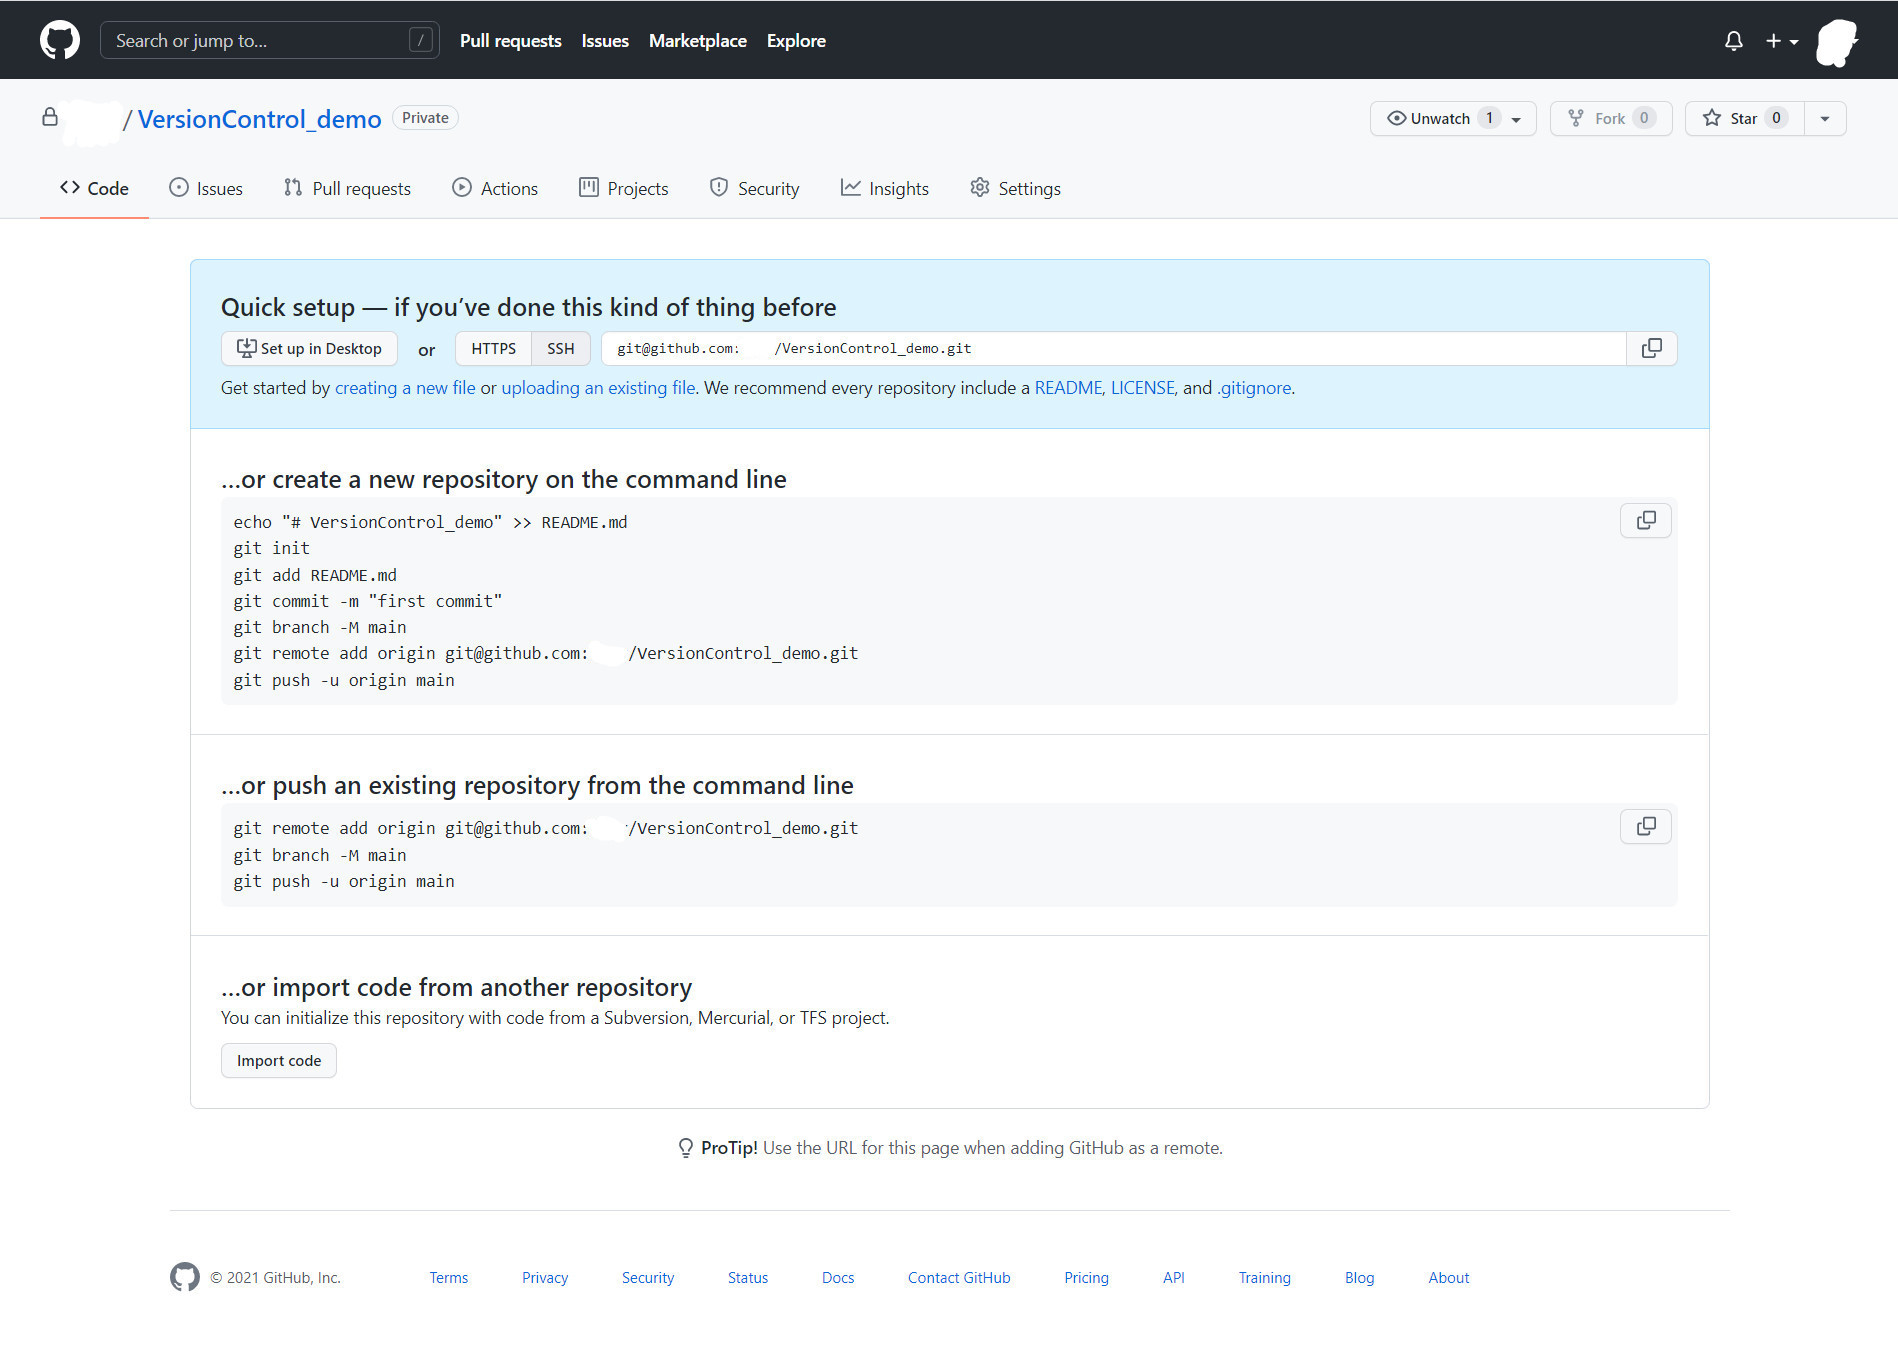
Task: Open the plus create-new menu
Action: coord(1782,41)
